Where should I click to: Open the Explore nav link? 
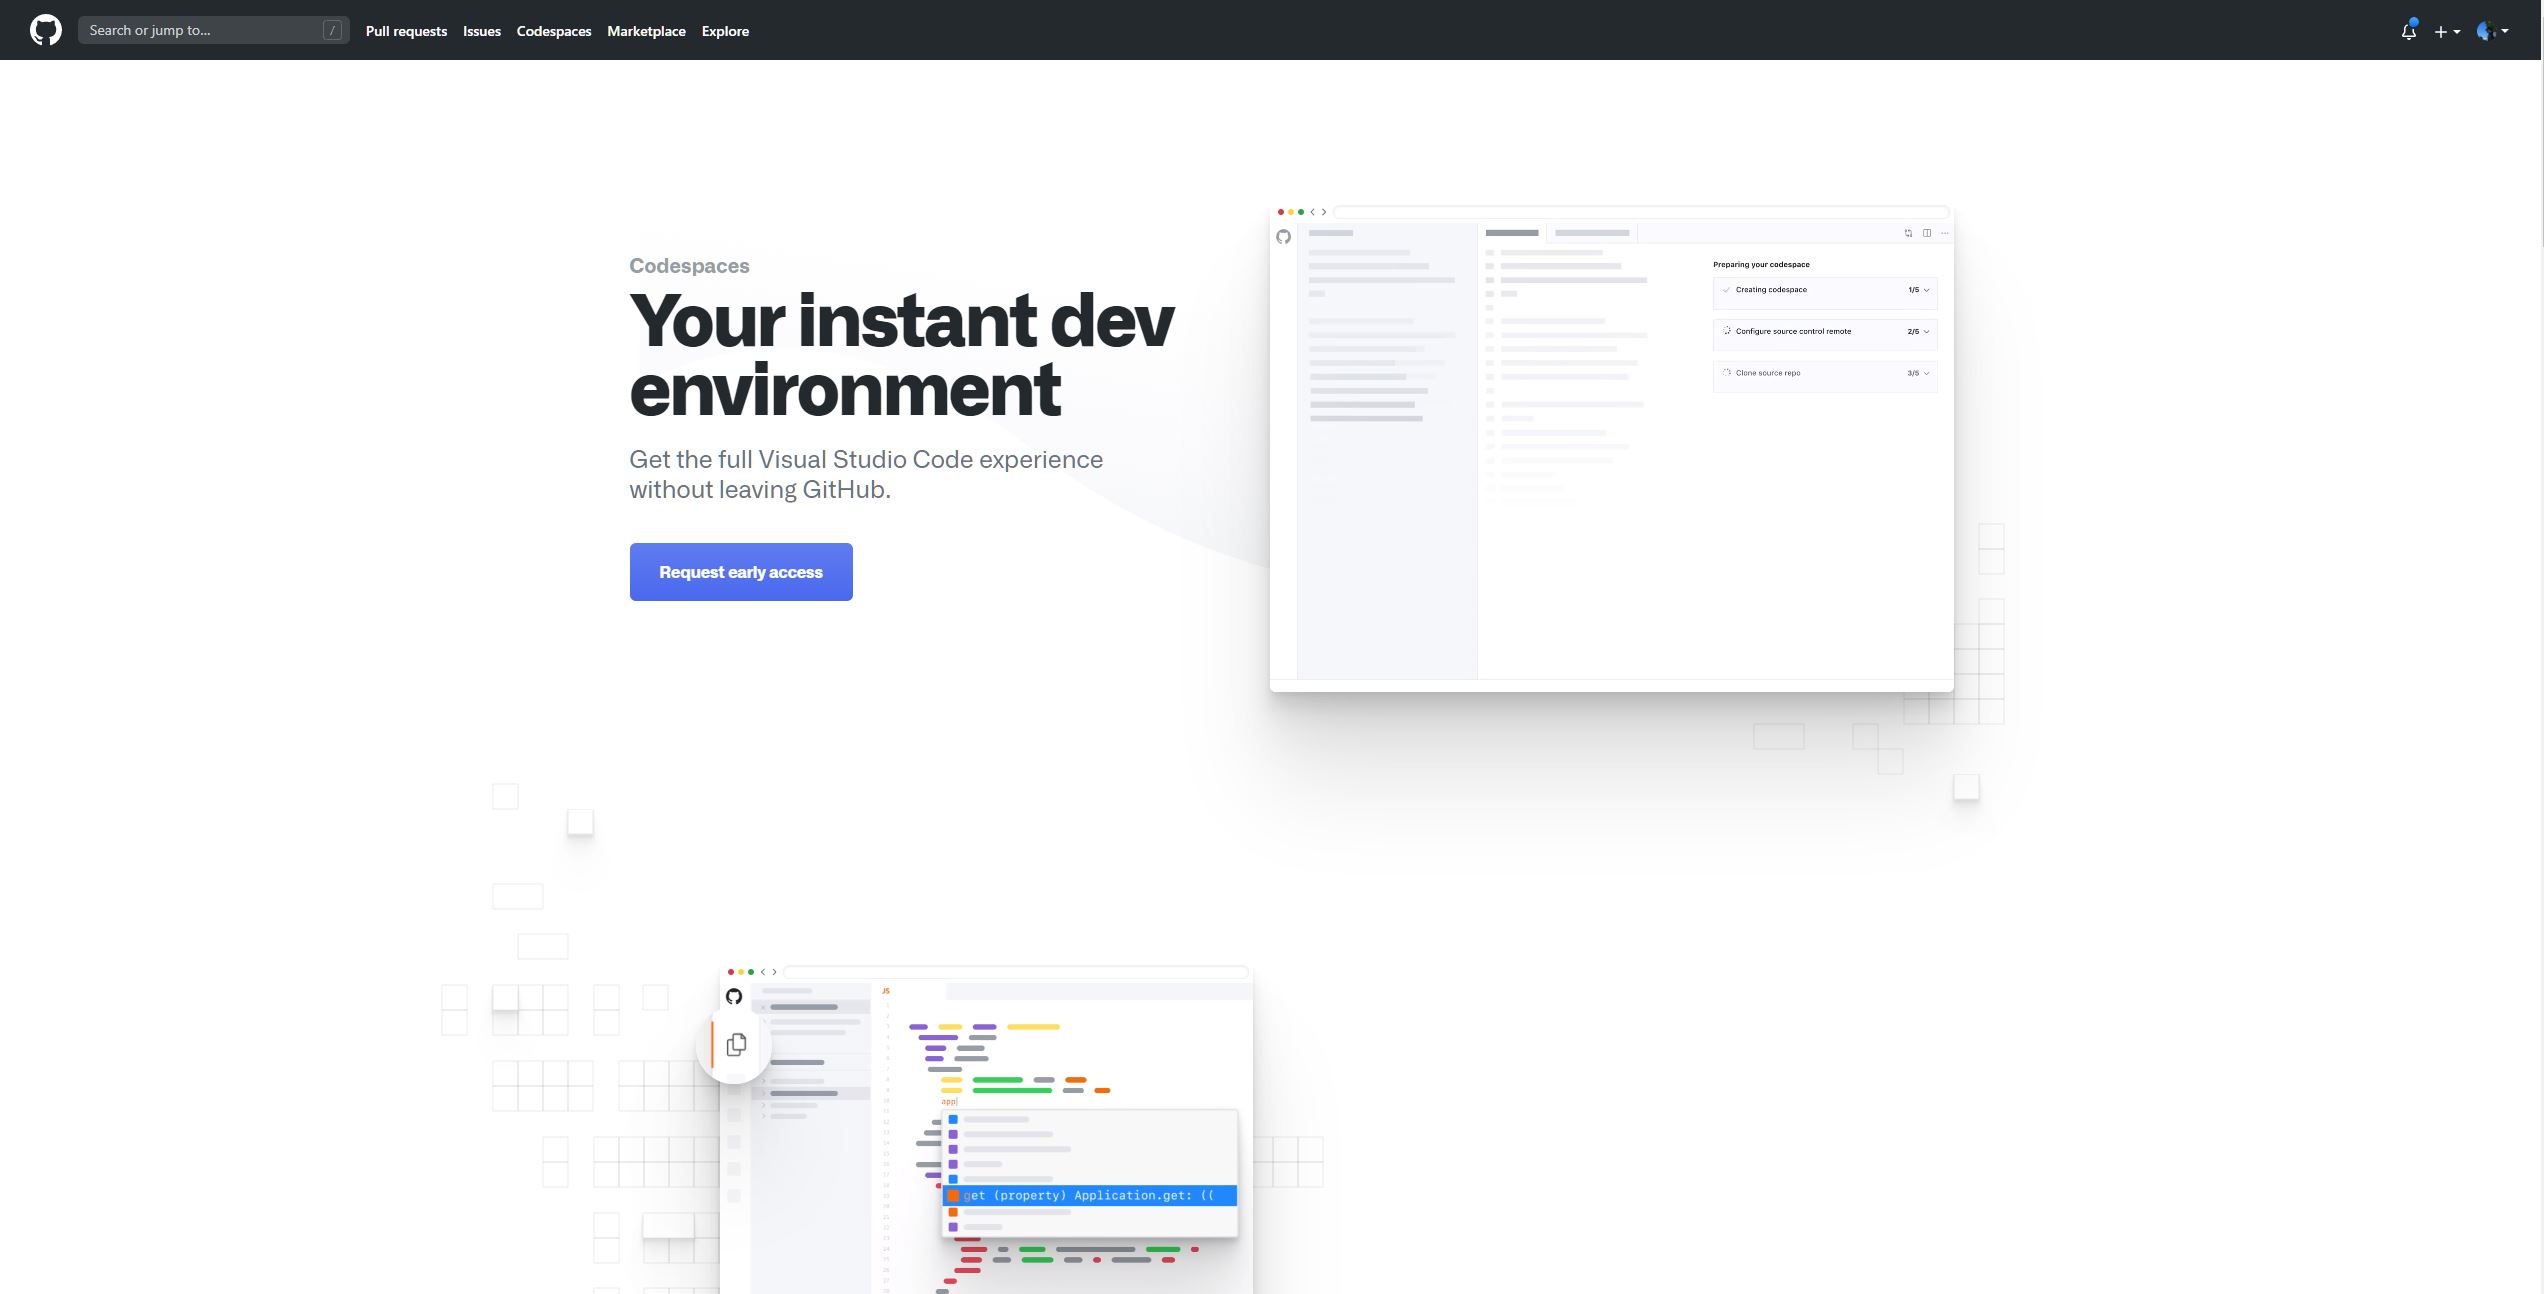coord(725,31)
